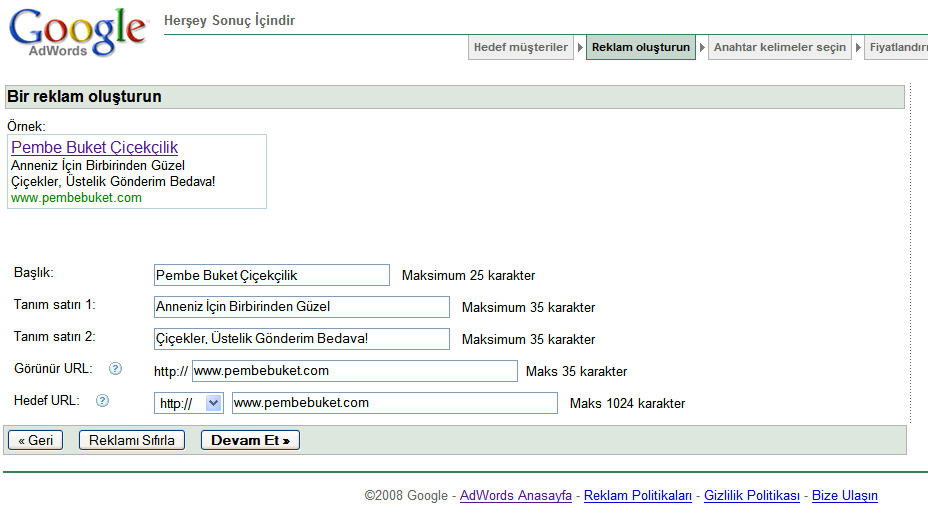Screen dimensions: 928x531
Task: Click the 'Bir reklam oluşturun' heading
Action: pos(84,96)
